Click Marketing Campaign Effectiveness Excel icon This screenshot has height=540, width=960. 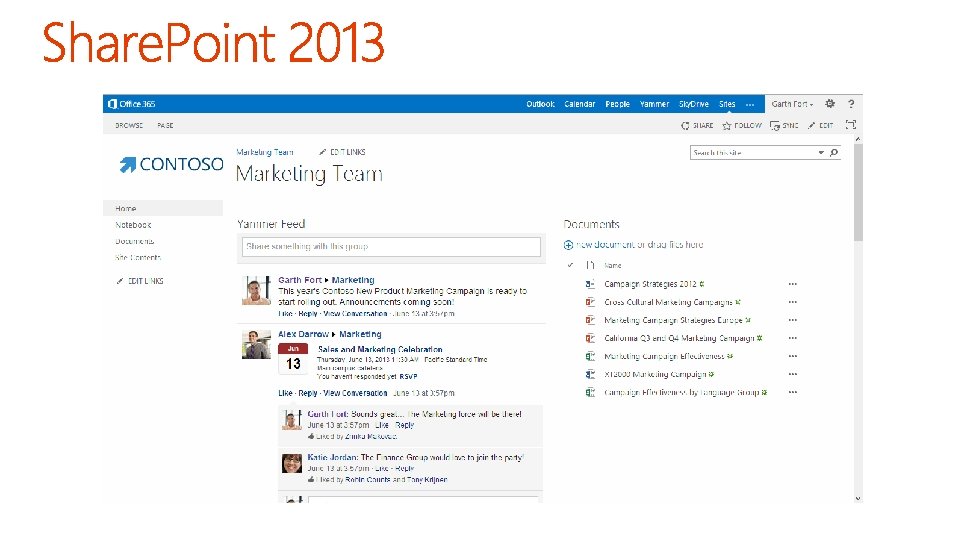click(x=590, y=356)
